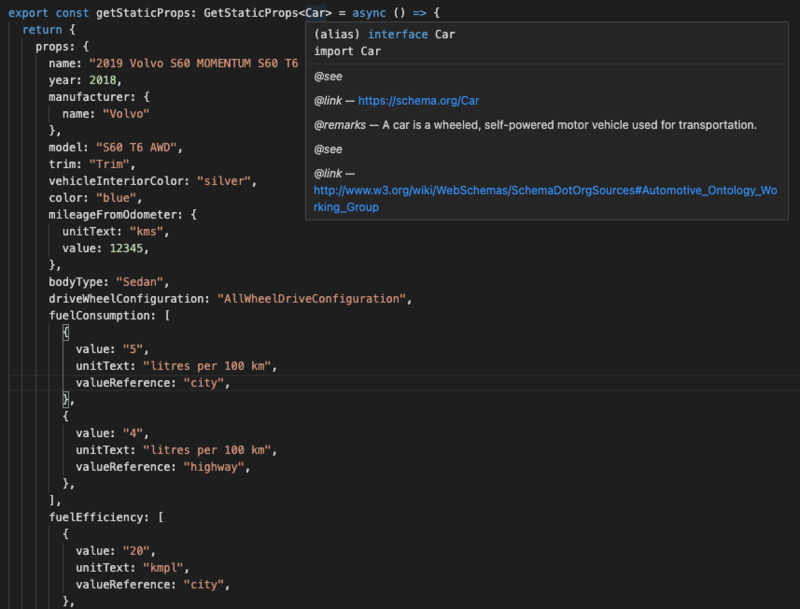Click the "blue" color value
This screenshot has height=609, width=800.
116,198
